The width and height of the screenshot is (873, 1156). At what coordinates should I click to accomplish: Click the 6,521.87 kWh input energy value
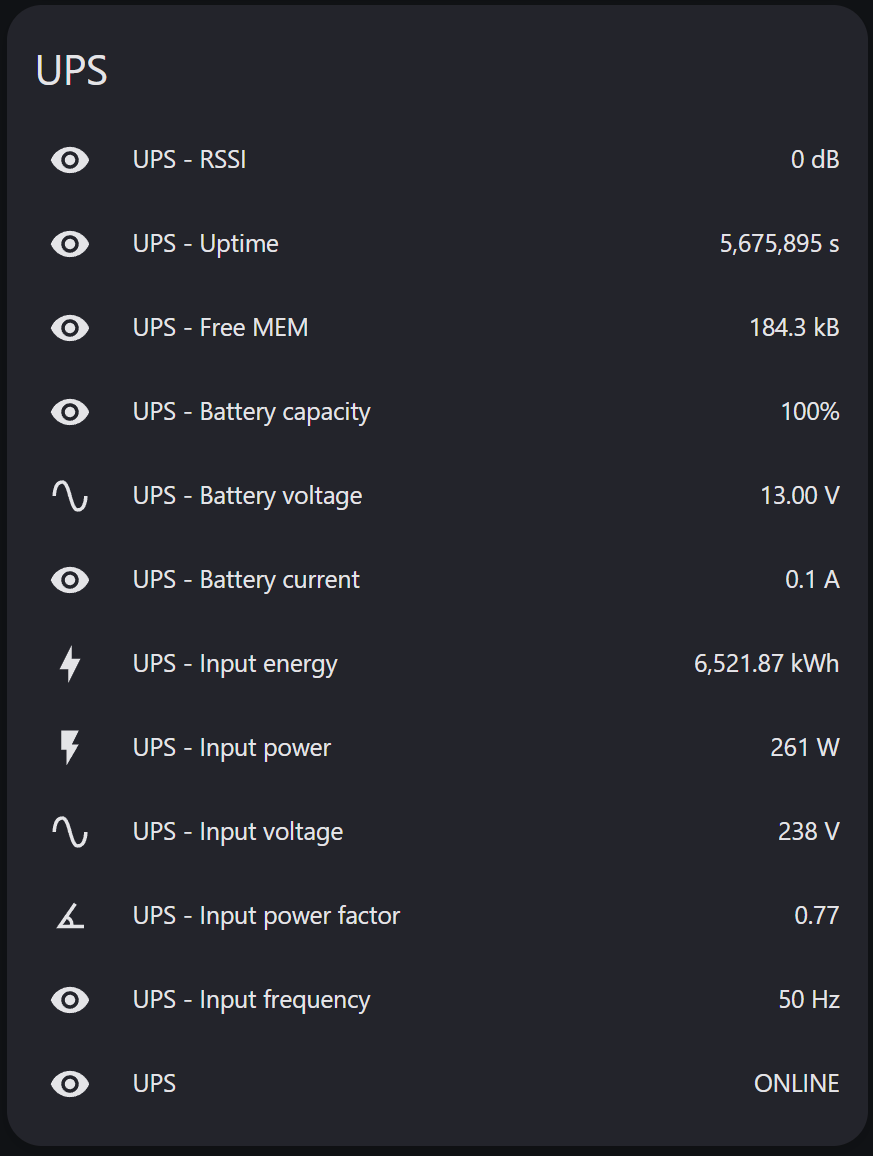click(x=766, y=664)
